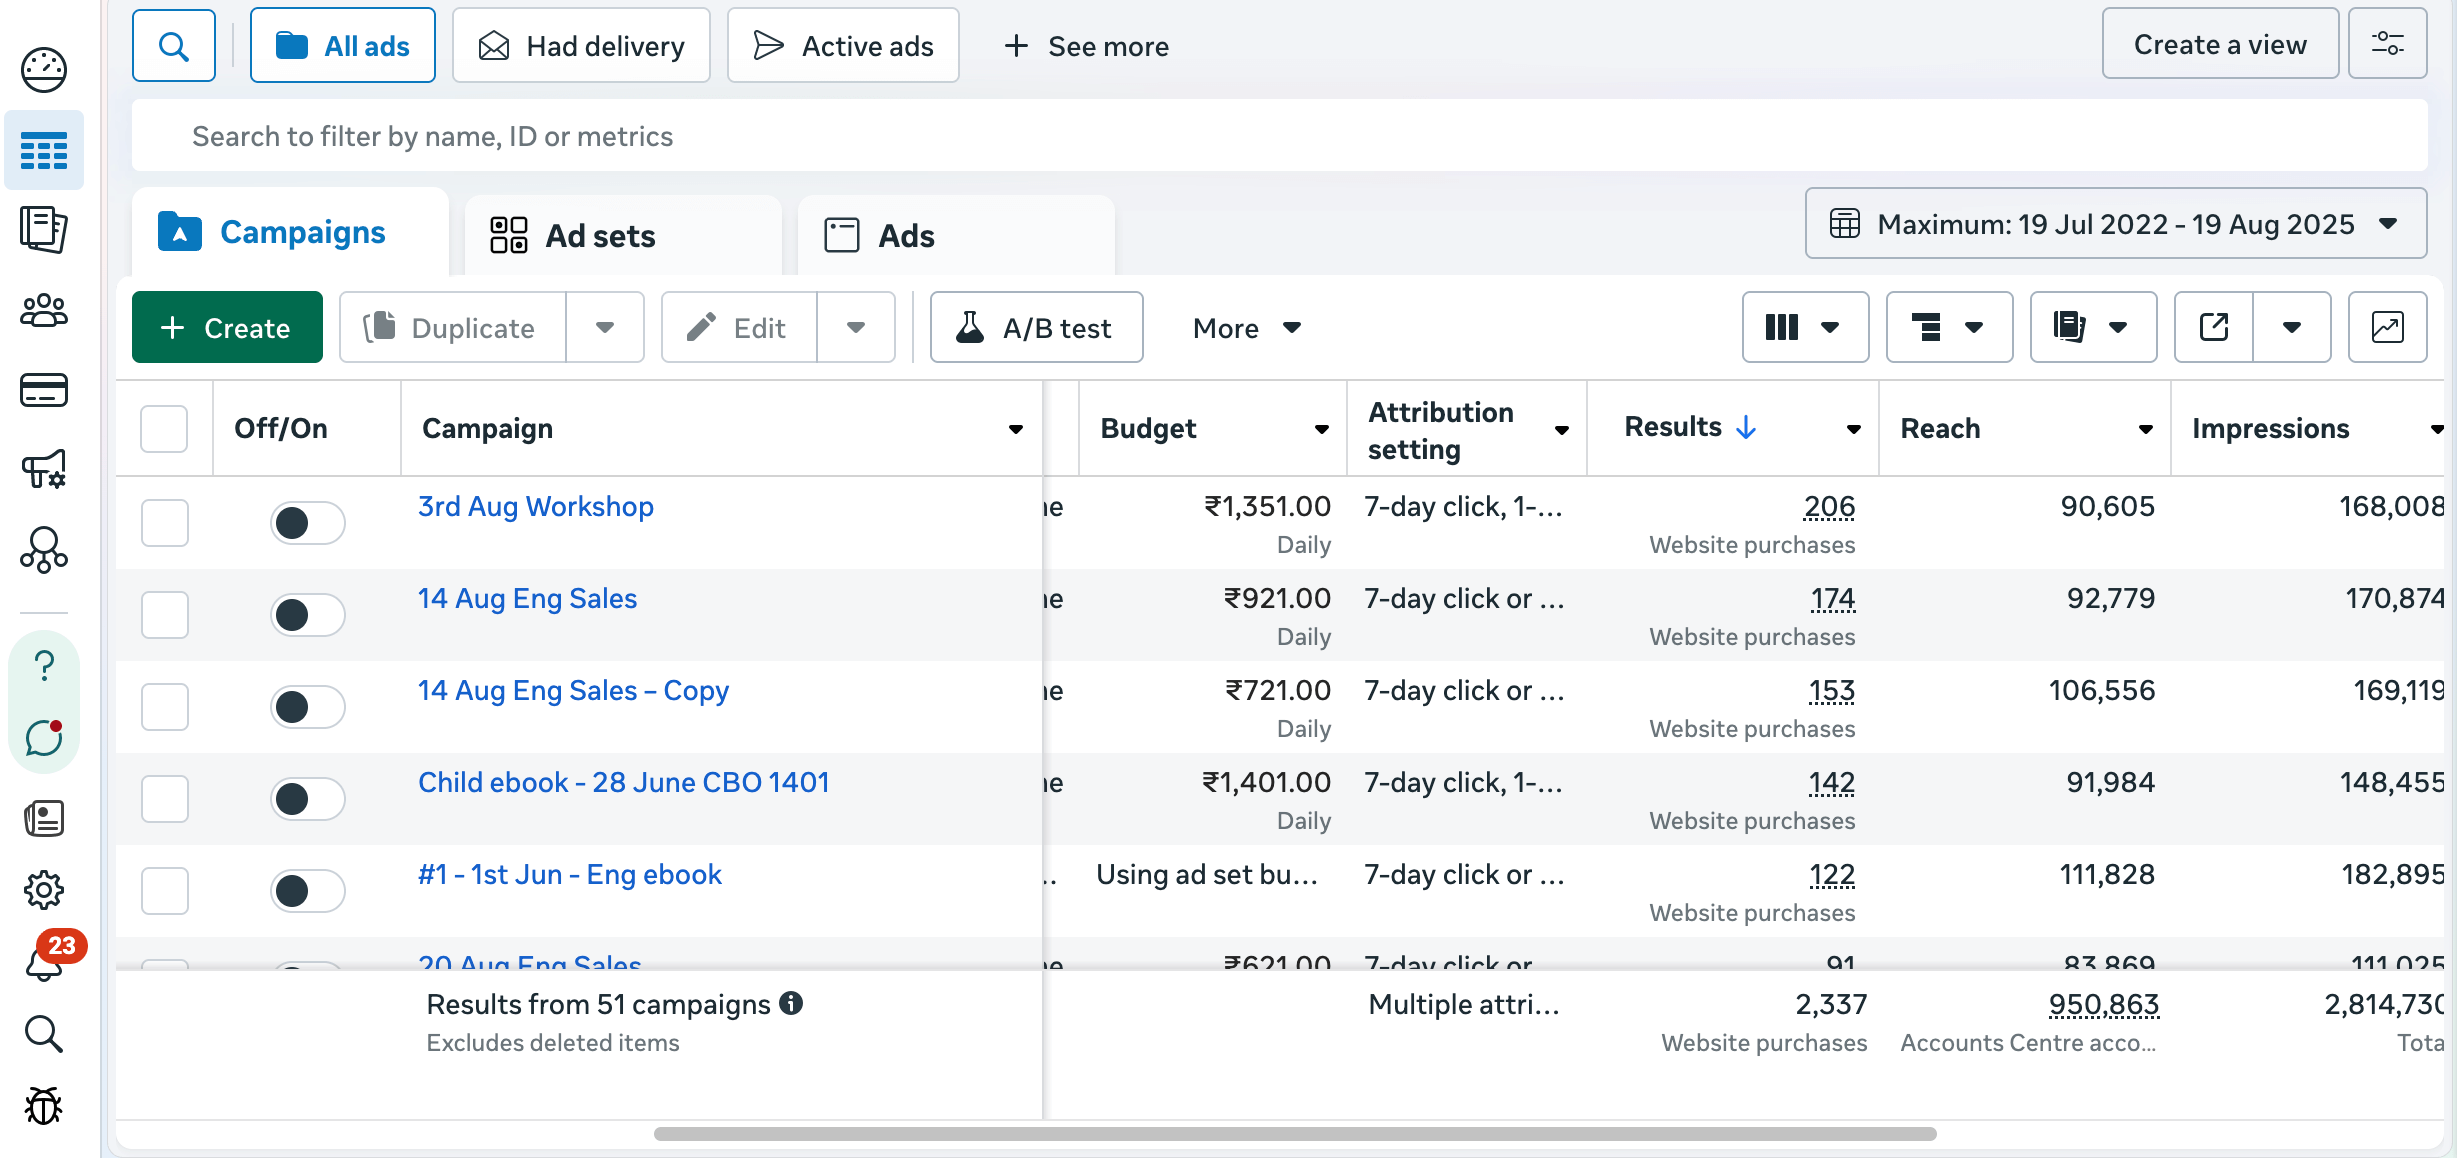The image size is (2457, 1158).
Task: Open the Advertising settings megaphone icon
Action: [44, 469]
